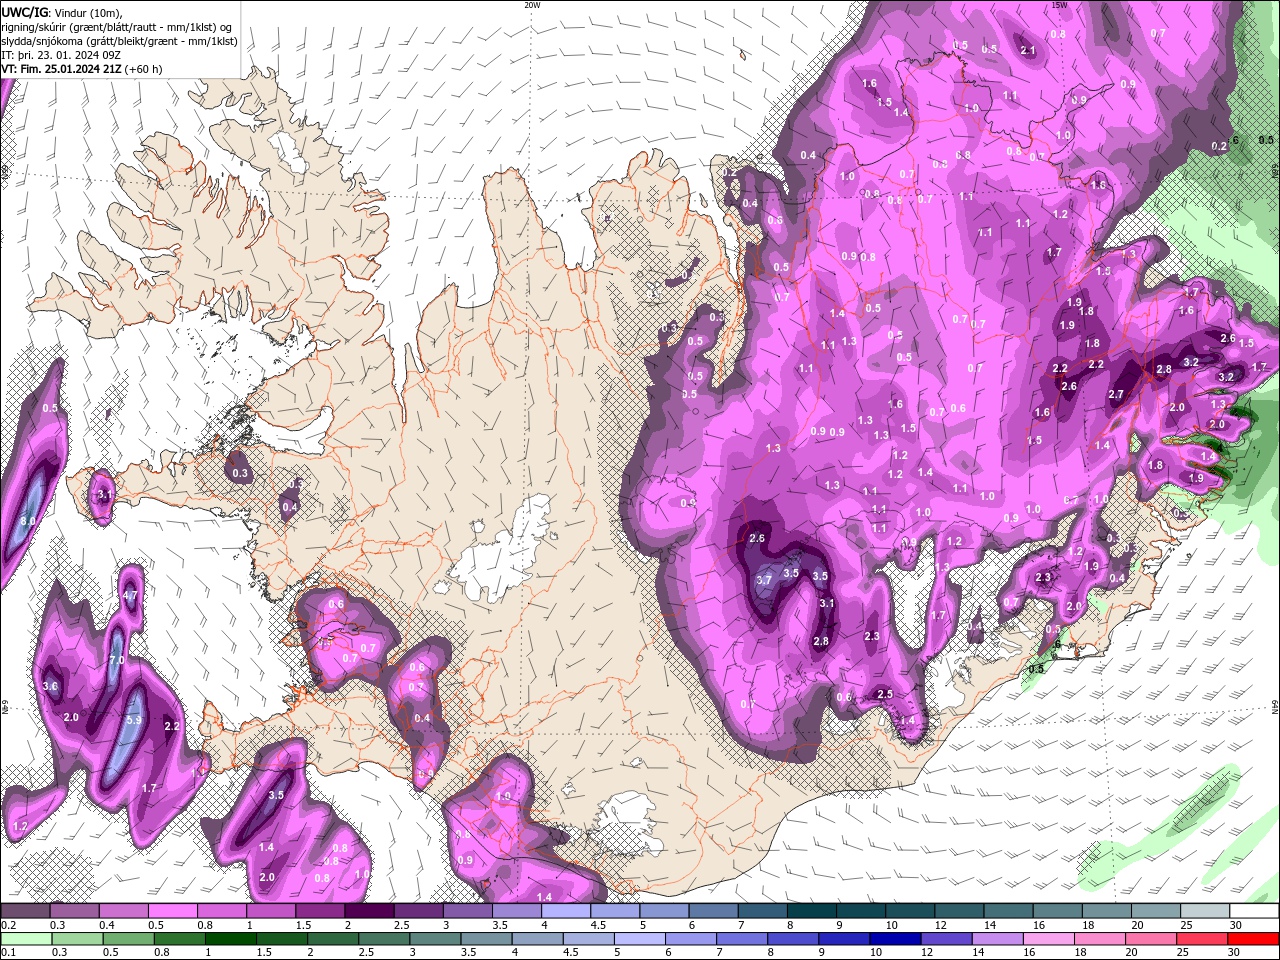Click the 64N latitude label on right edge

click(1275, 706)
